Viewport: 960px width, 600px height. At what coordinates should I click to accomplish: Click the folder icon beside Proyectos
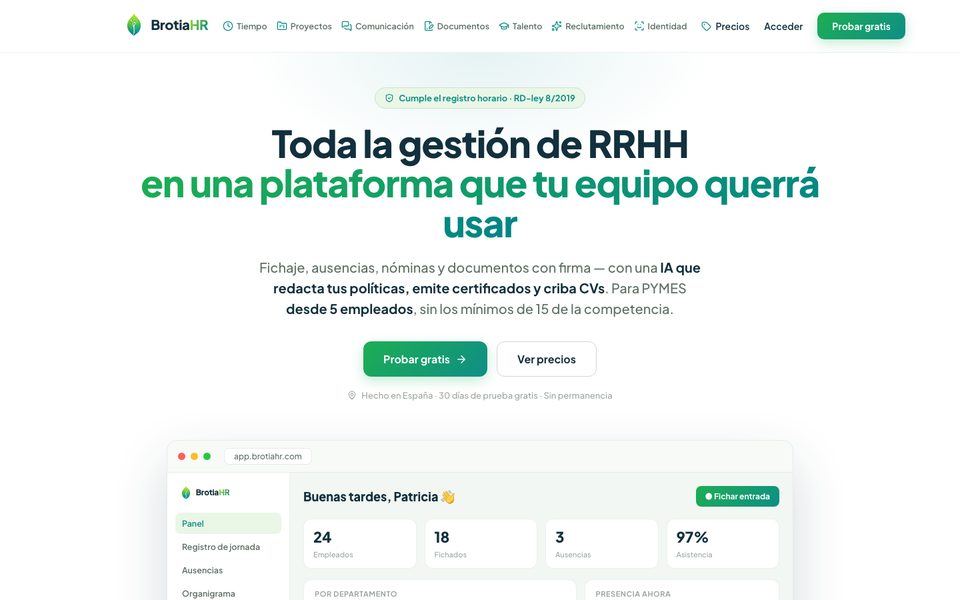pos(282,26)
